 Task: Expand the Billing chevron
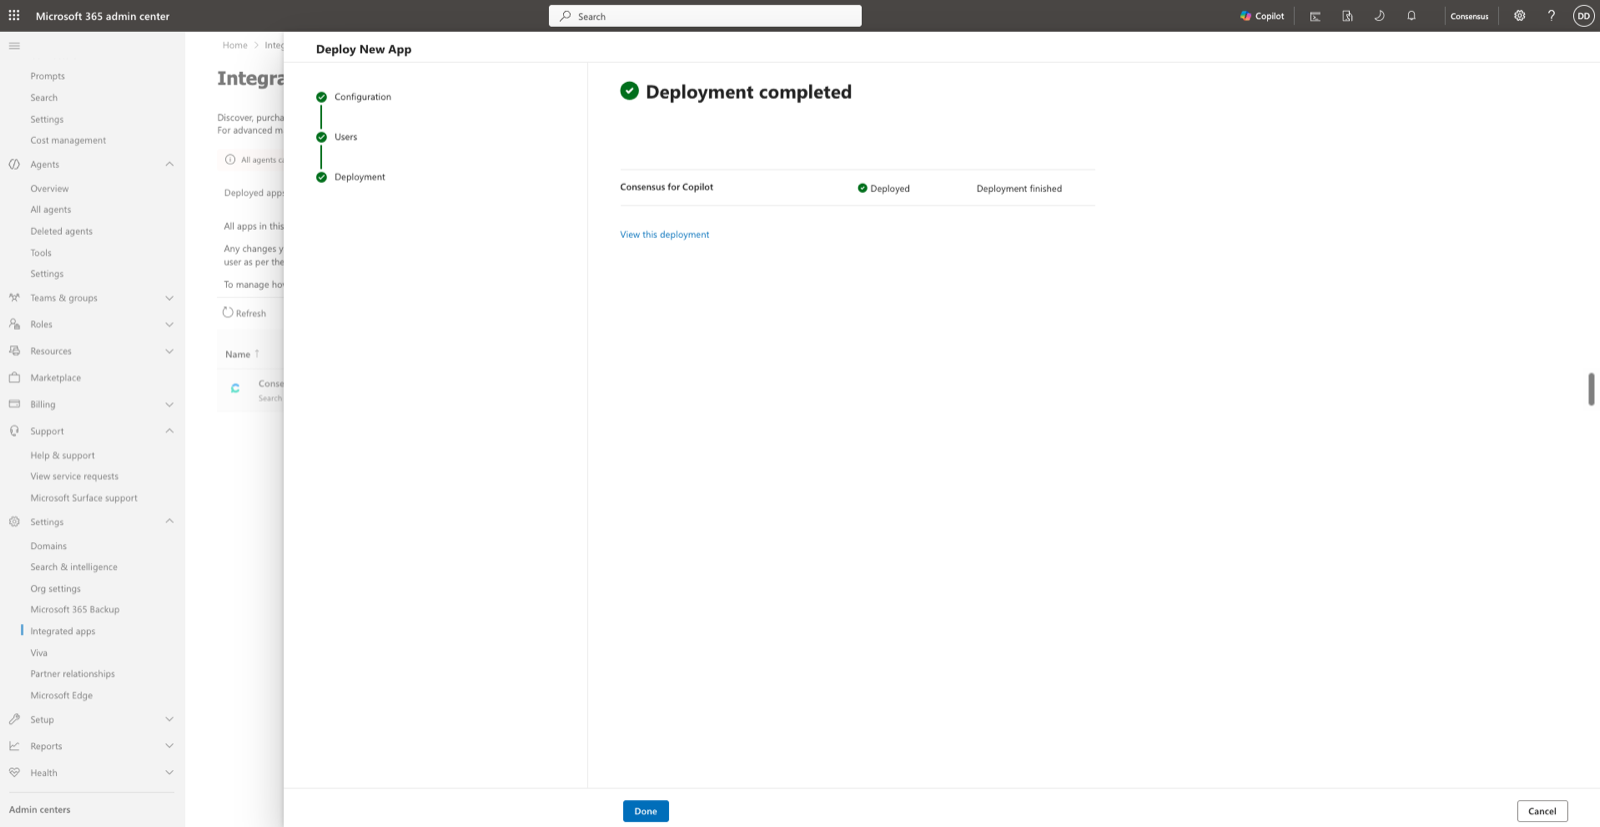[169, 405]
